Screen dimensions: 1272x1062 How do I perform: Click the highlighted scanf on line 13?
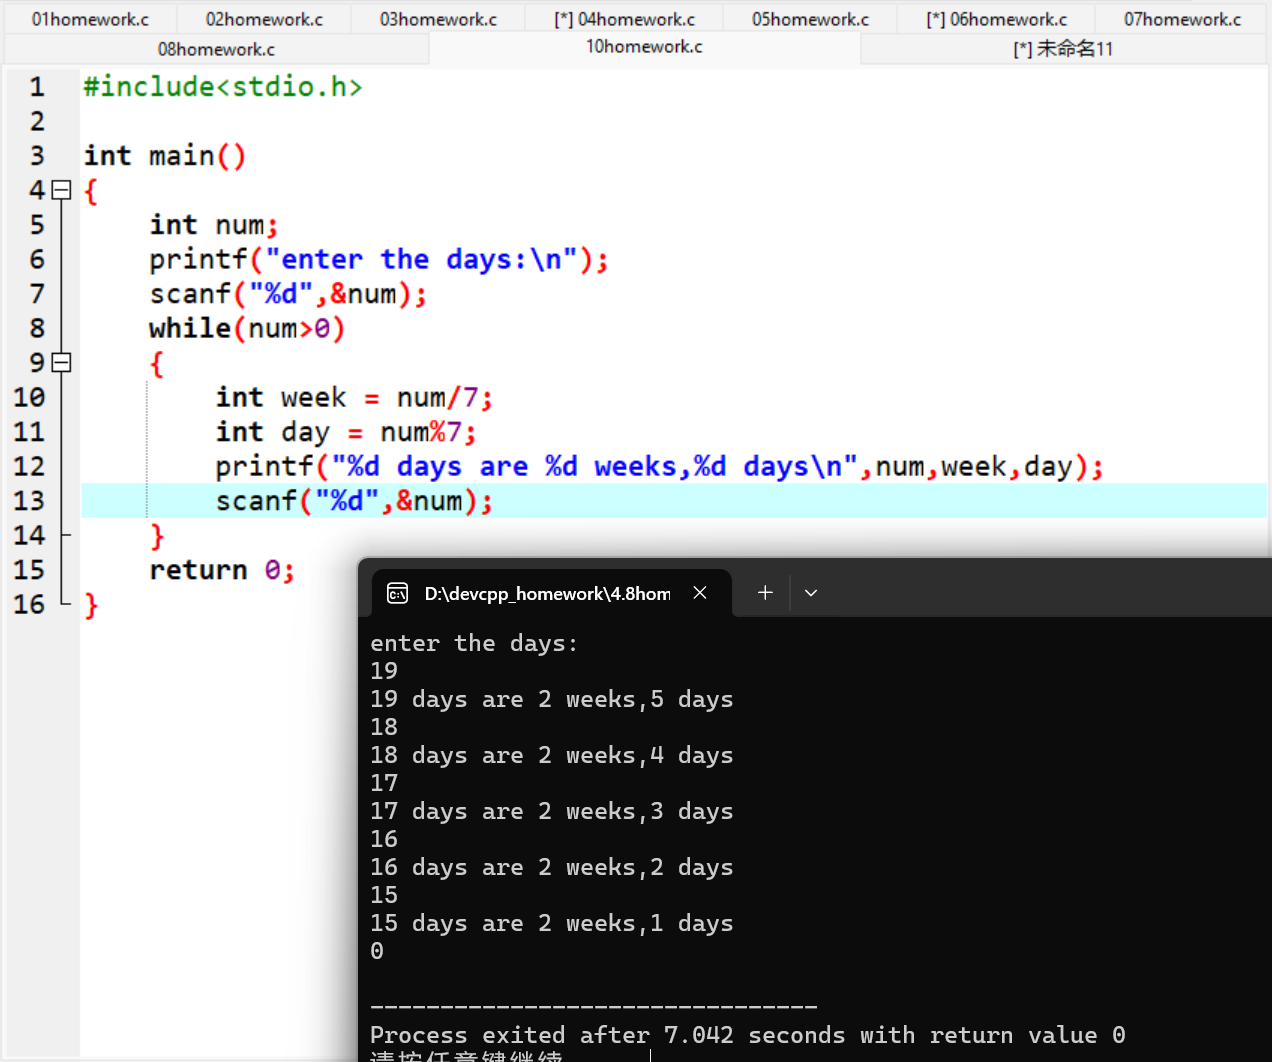point(355,501)
